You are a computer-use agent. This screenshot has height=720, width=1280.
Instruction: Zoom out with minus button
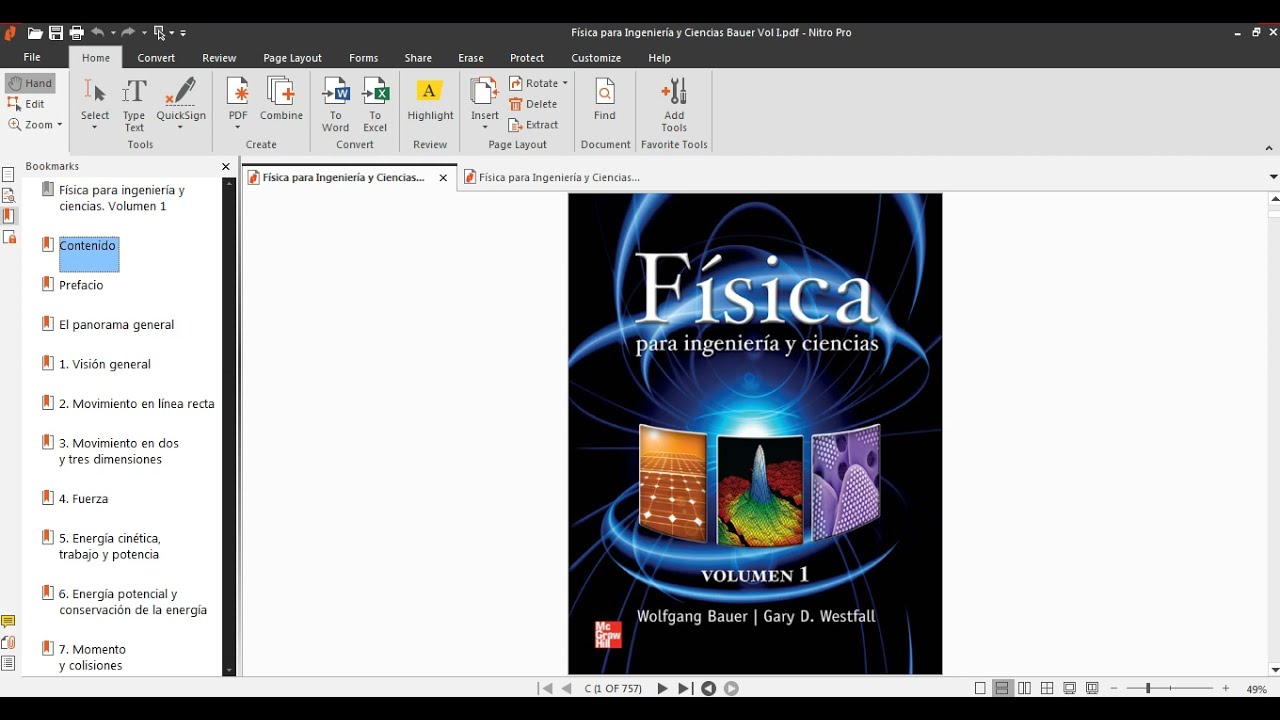[x=1113, y=689]
